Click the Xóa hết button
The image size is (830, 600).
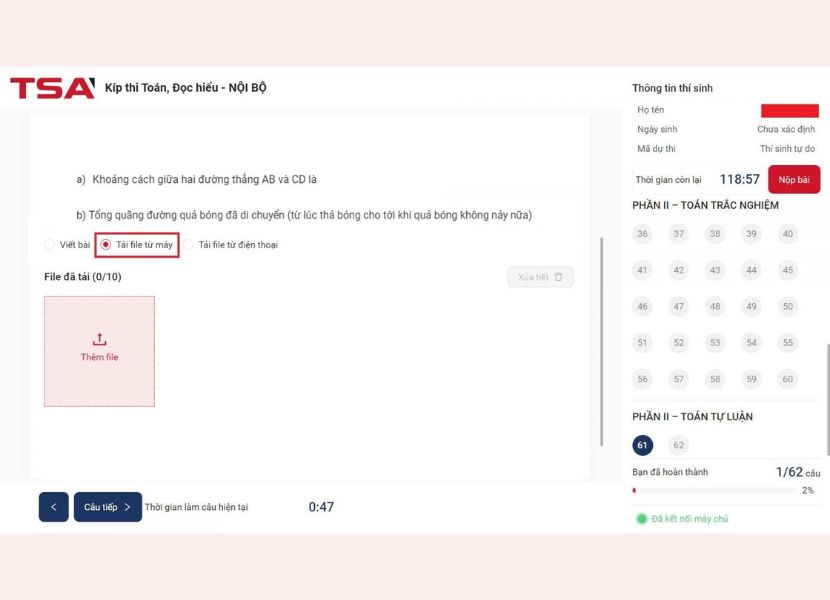pyautogui.click(x=540, y=276)
